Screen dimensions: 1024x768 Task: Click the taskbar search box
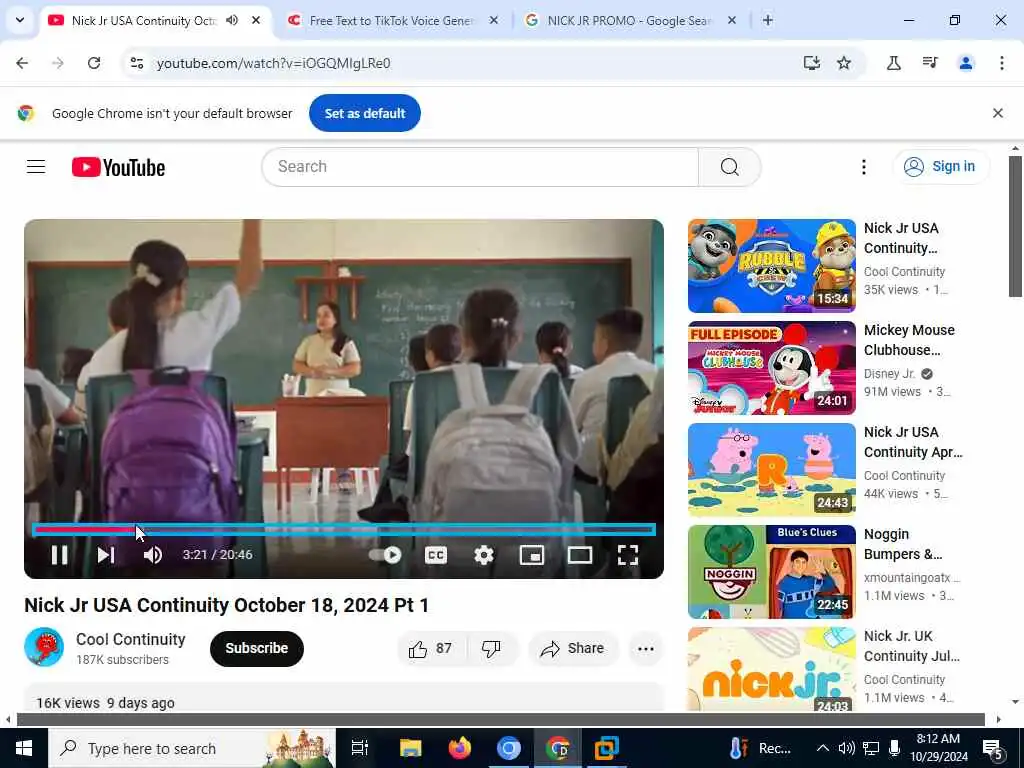point(192,748)
